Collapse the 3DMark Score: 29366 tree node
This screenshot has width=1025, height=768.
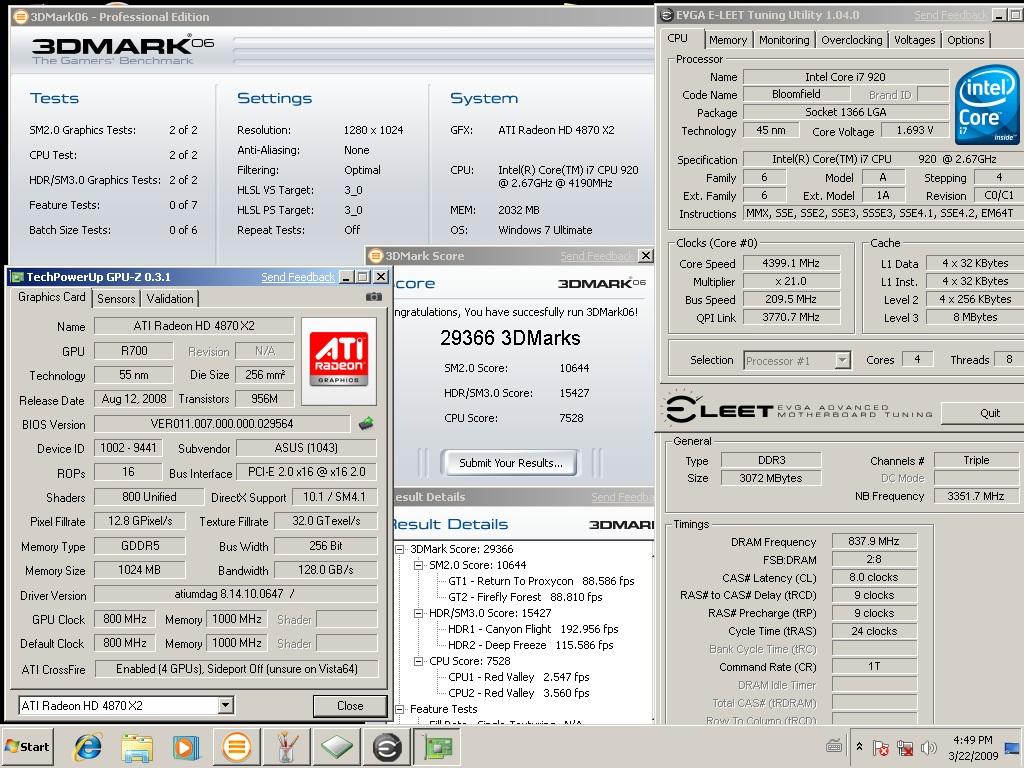pos(400,550)
